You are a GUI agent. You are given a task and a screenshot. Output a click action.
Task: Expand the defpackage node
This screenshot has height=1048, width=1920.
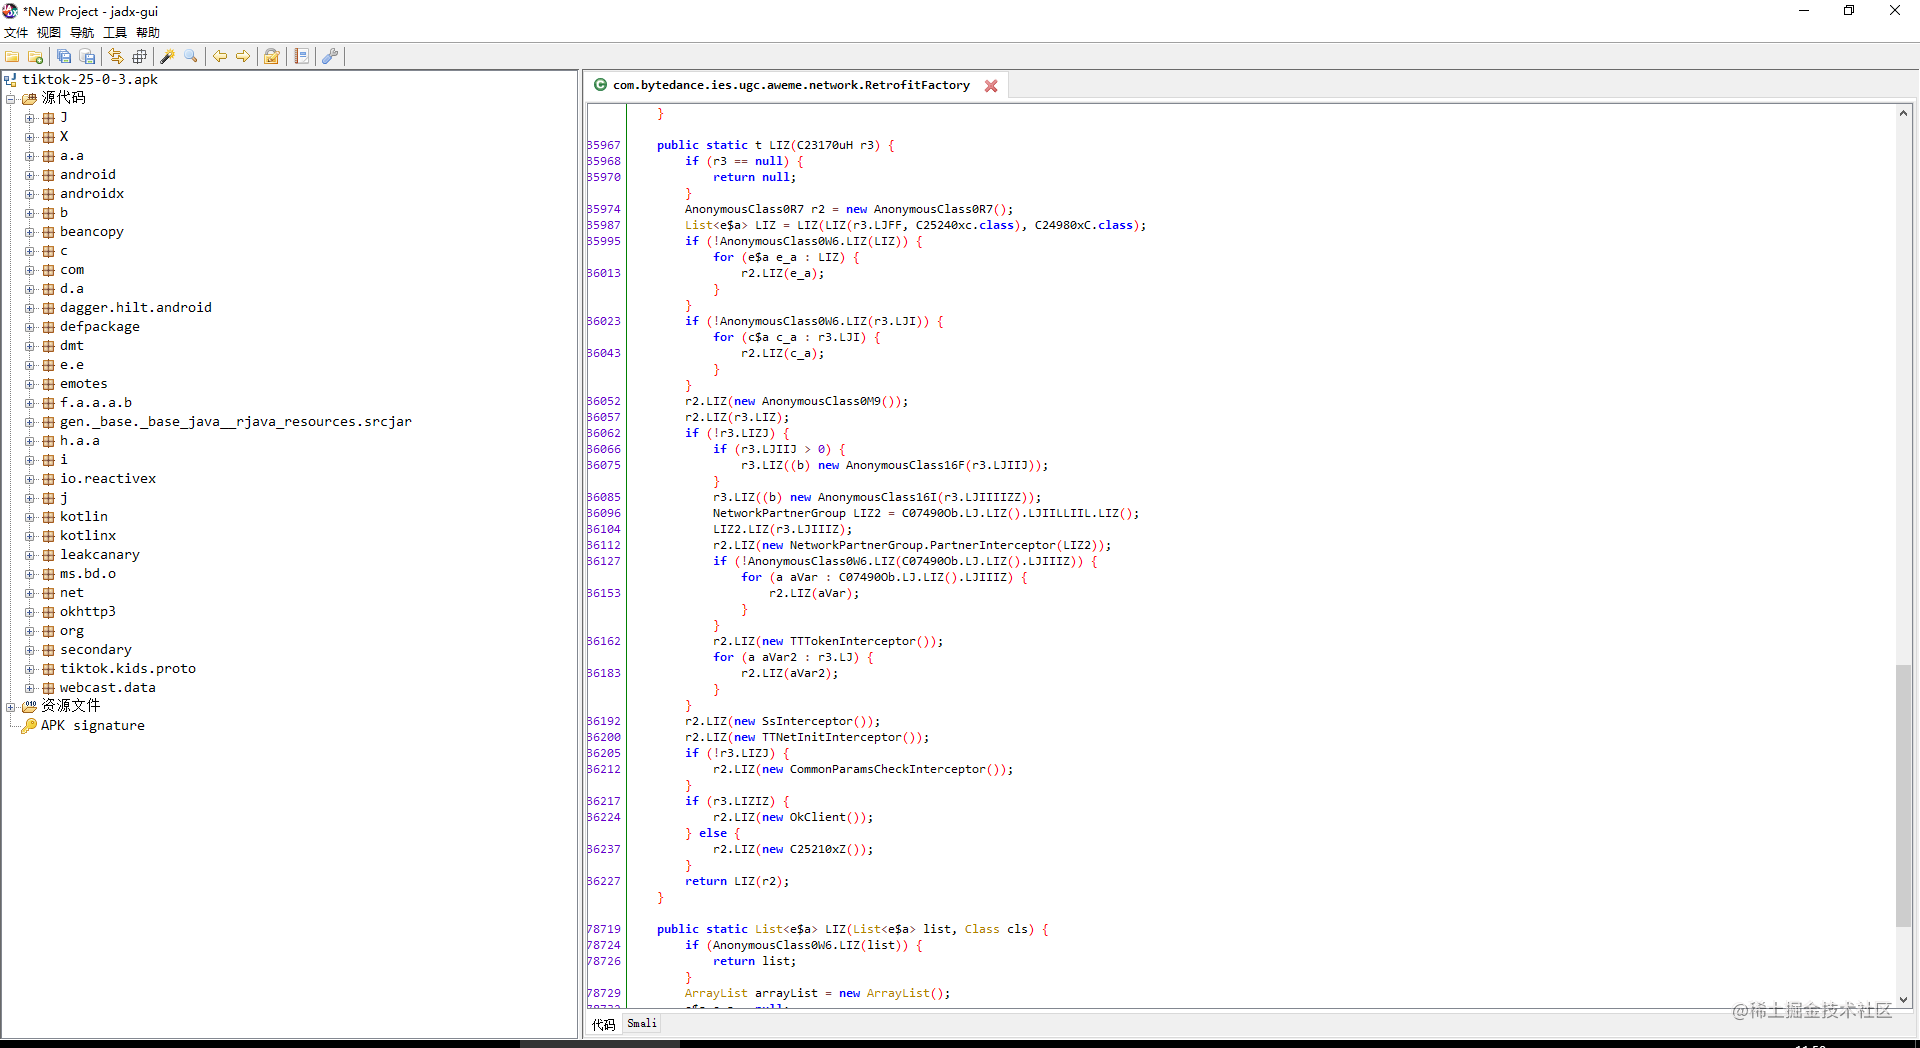coord(30,327)
